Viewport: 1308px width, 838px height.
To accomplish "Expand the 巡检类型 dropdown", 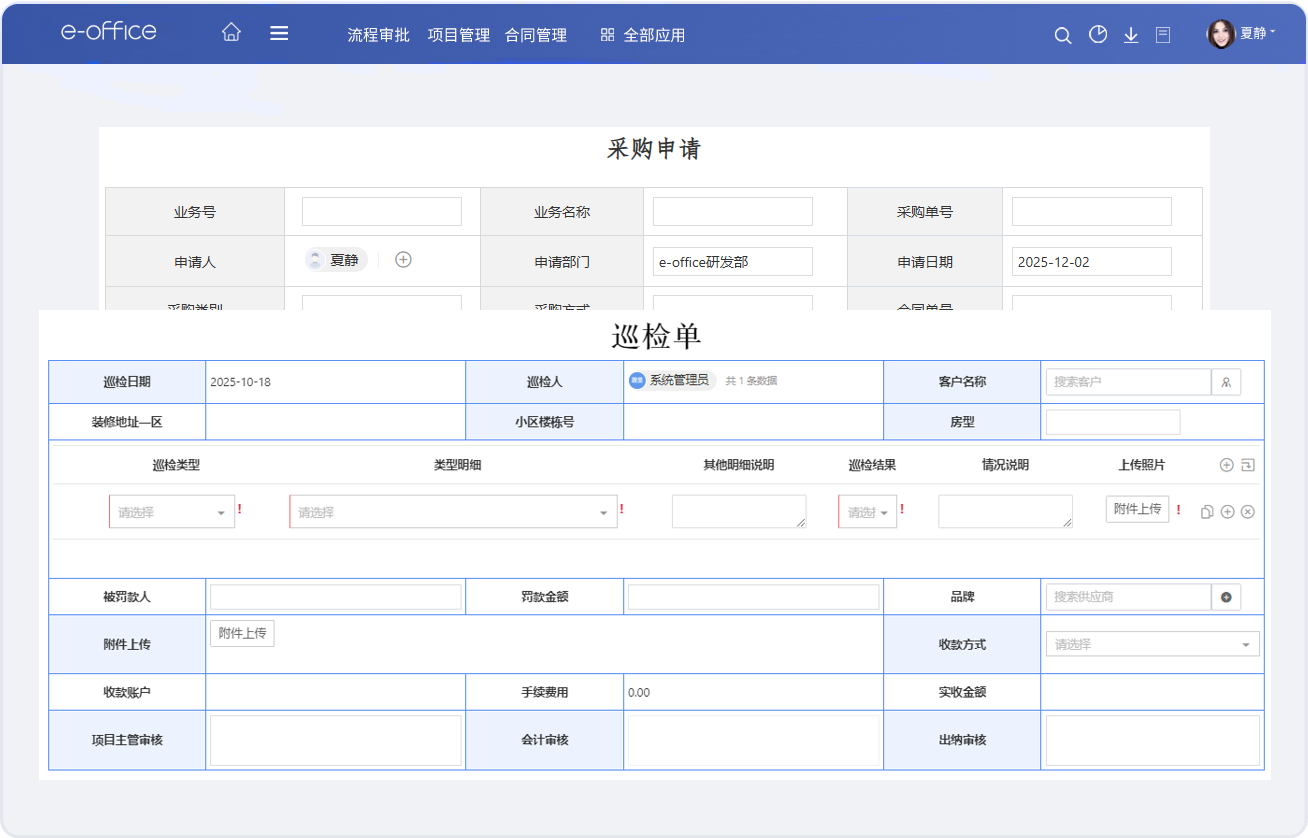I will 172,512.
